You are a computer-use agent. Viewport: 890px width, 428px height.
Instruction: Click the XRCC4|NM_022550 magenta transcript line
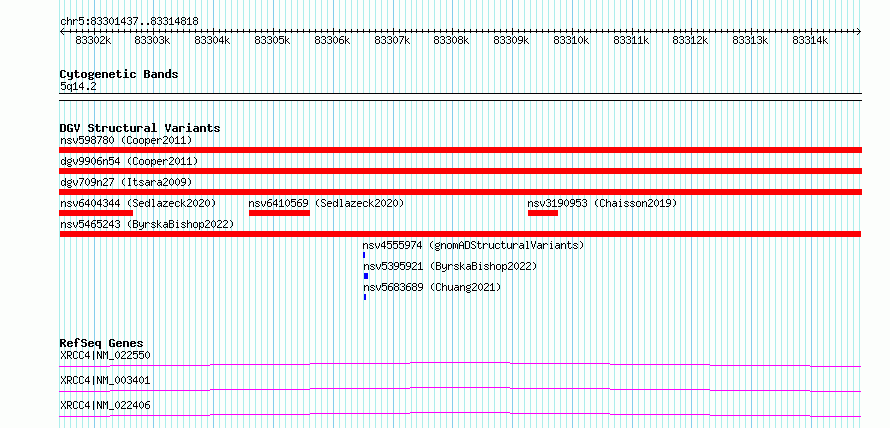[460, 364]
